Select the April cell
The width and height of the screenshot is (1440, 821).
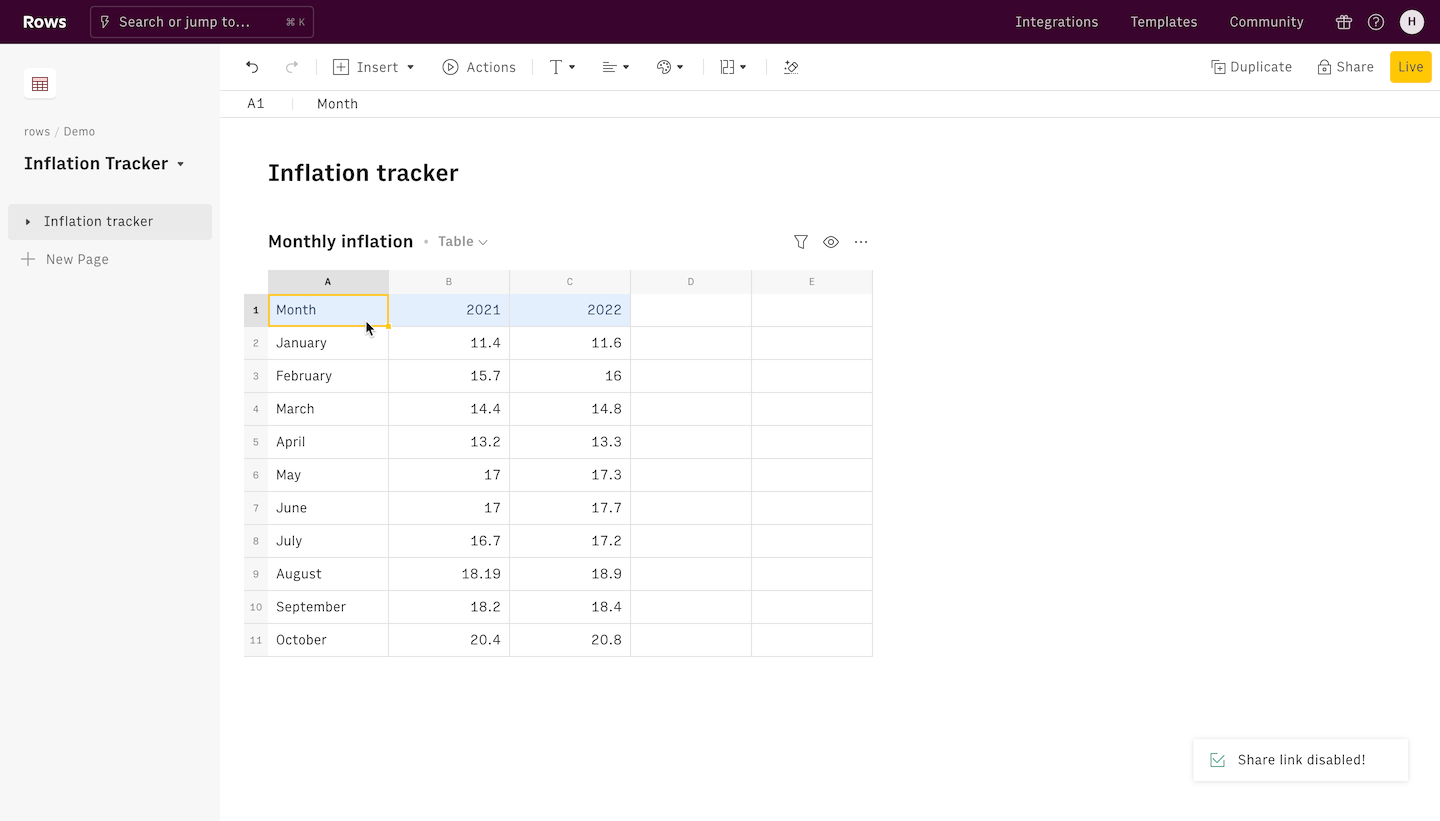click(x=328, y=442)
